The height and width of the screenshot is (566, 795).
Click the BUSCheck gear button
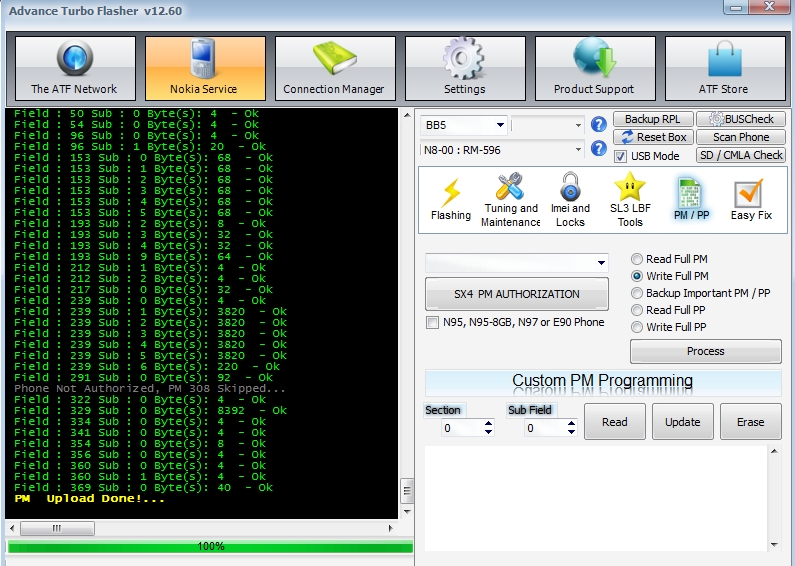coord(741,119)
